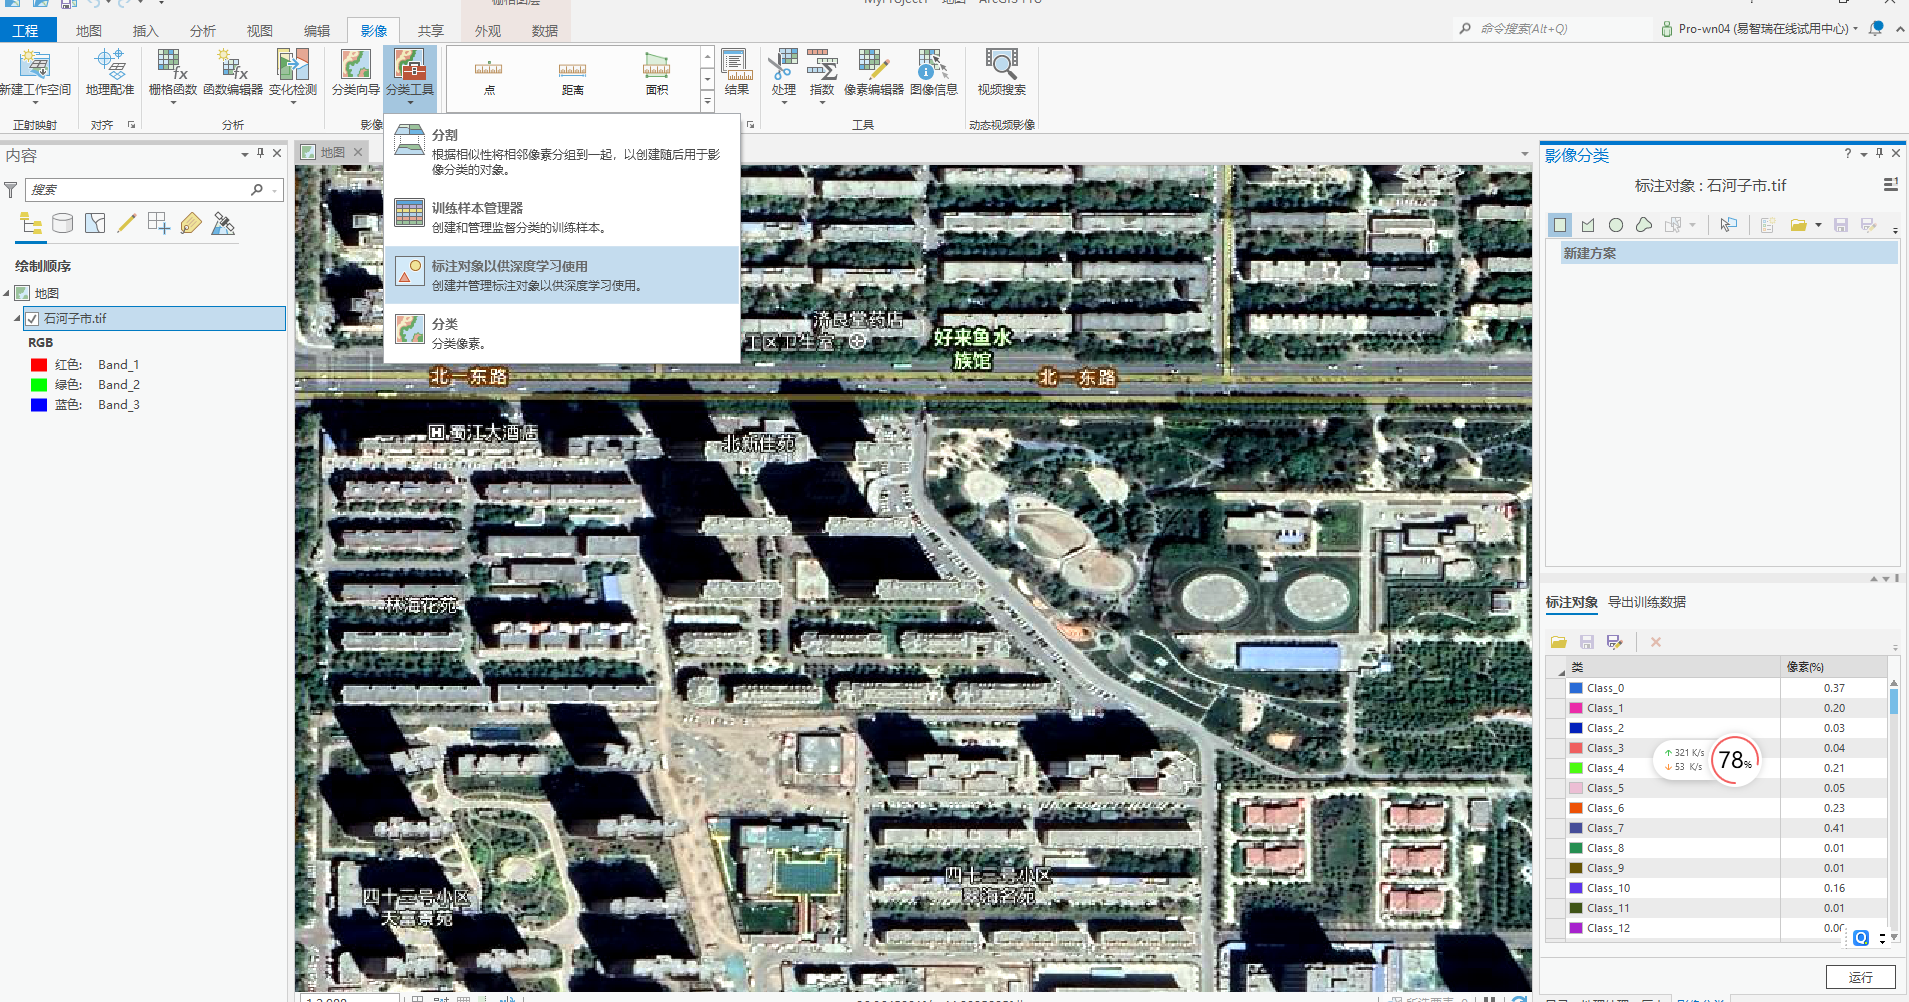The height and width of the screenshot is (1002, 1909).
Task: Click the Class_6 orange color swatch
Action: [1576, 808]
